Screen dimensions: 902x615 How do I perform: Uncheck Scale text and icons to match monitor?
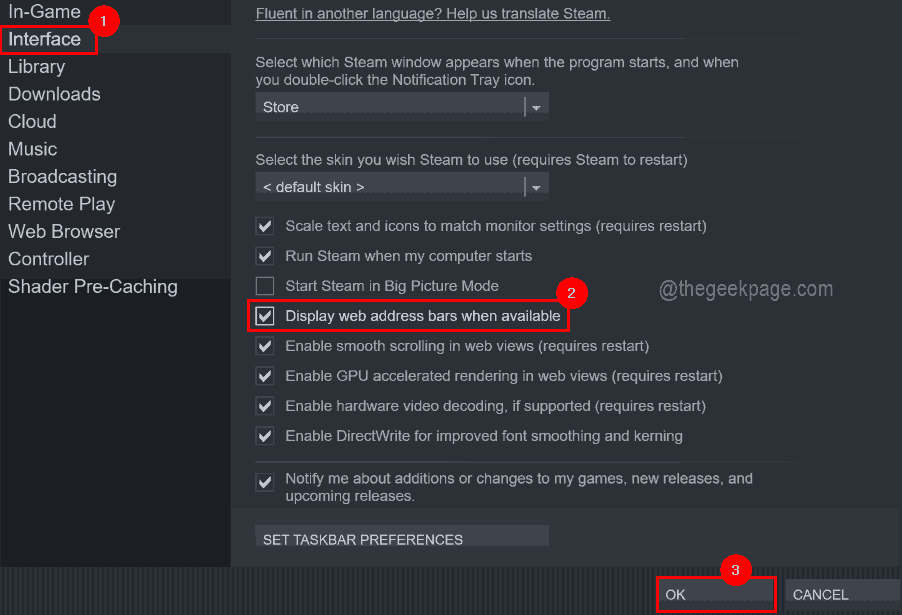pyautogui.click(x=265, y=226)
